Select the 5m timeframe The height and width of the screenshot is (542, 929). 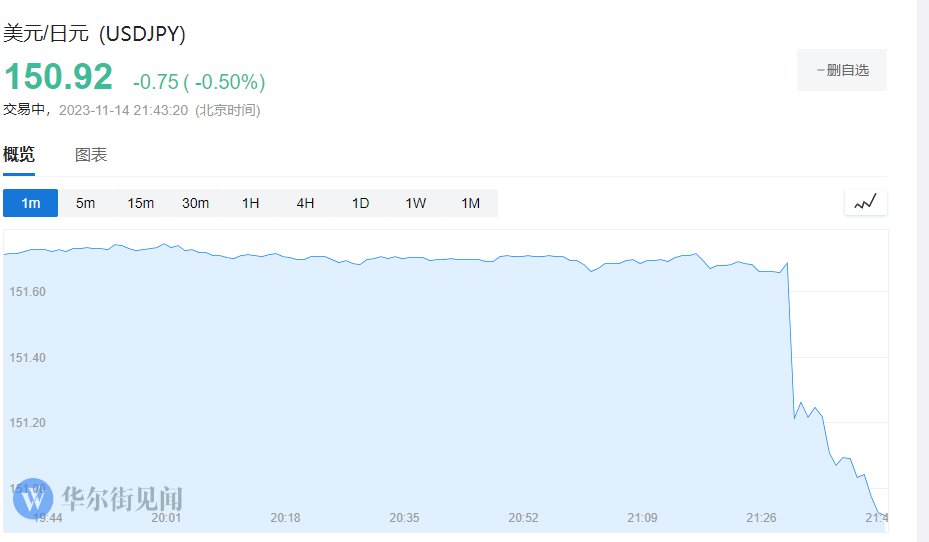coord(85,203)
